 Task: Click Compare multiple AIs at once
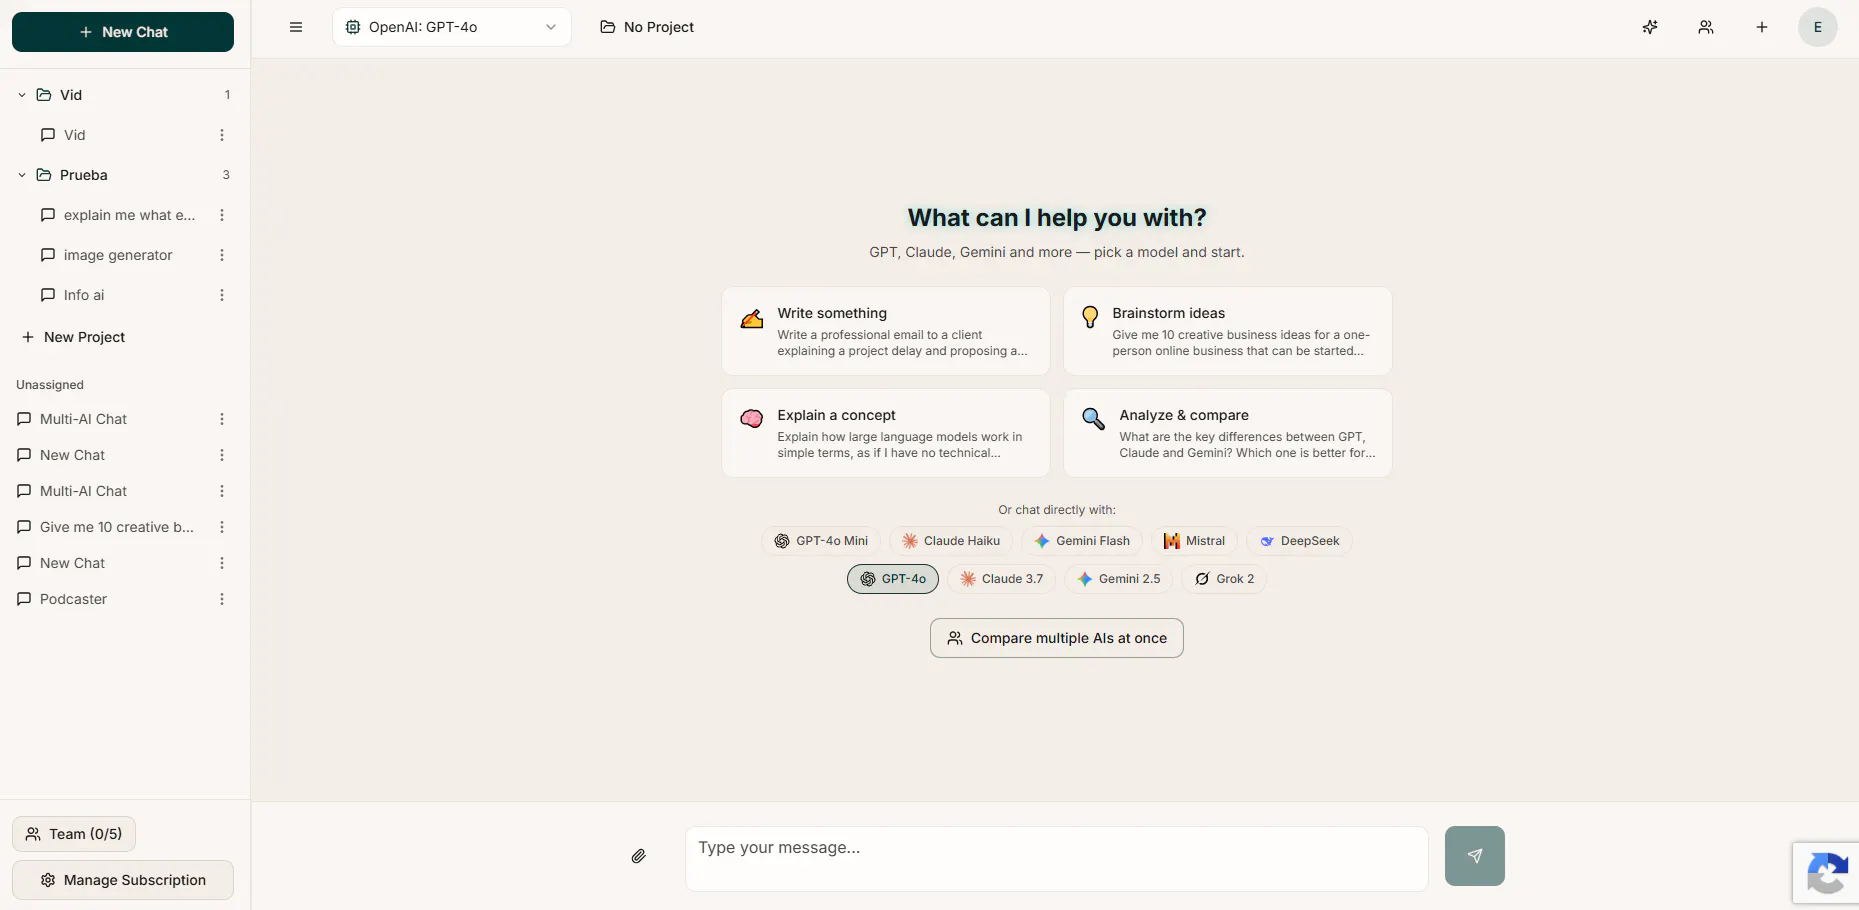[1057, 638]
